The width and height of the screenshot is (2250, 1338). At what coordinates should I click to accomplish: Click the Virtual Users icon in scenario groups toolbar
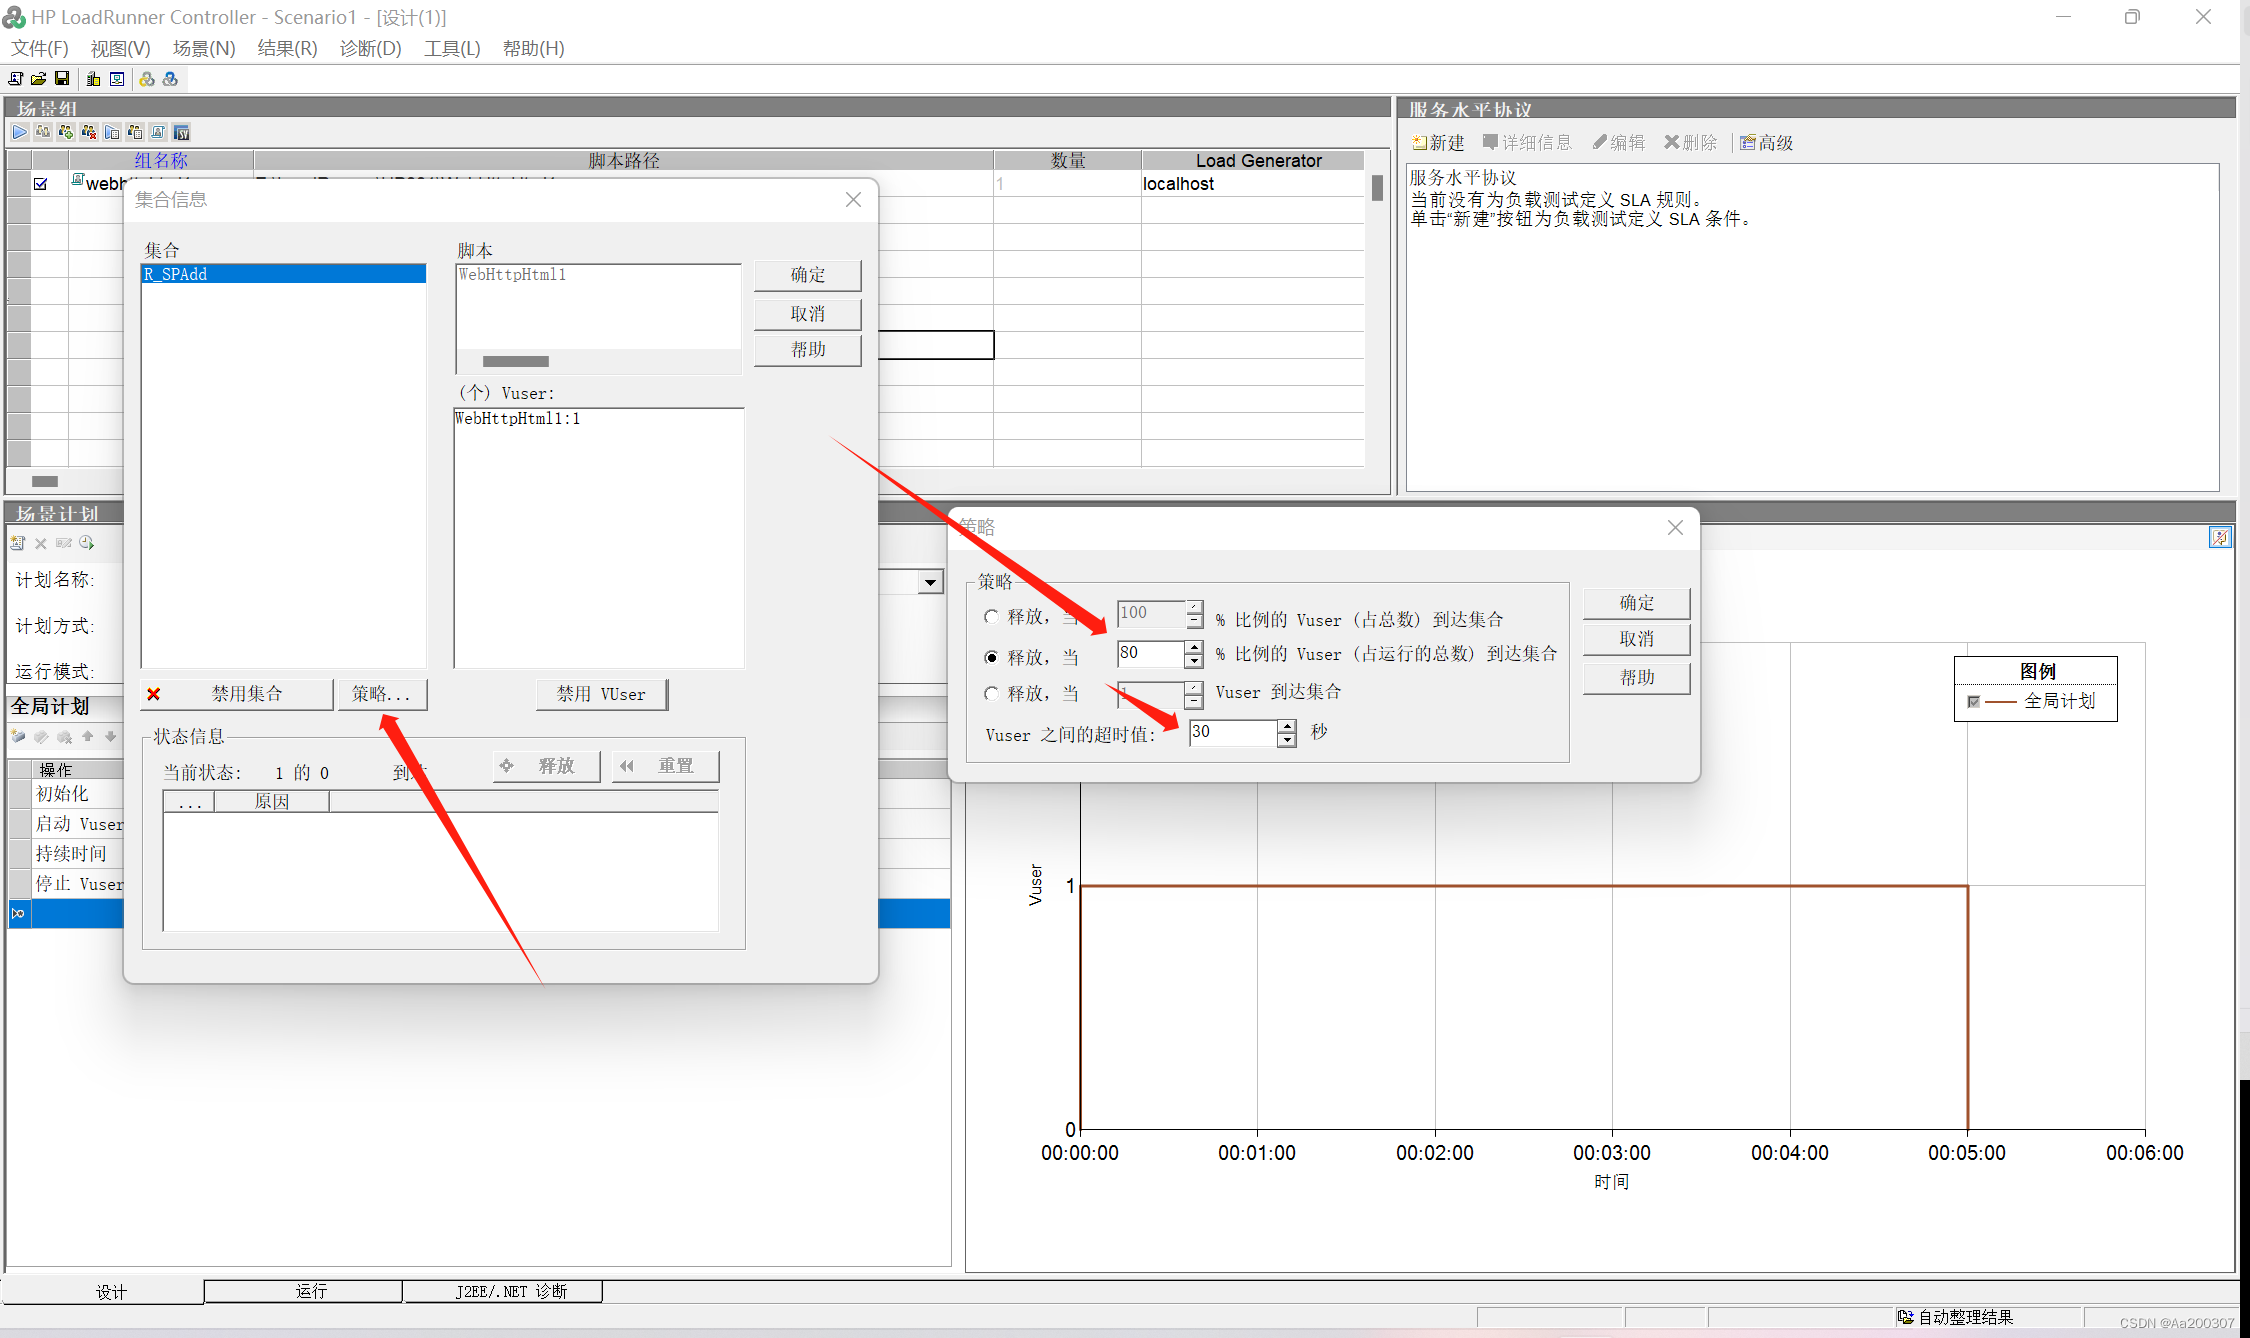click(x=43, y=132)
